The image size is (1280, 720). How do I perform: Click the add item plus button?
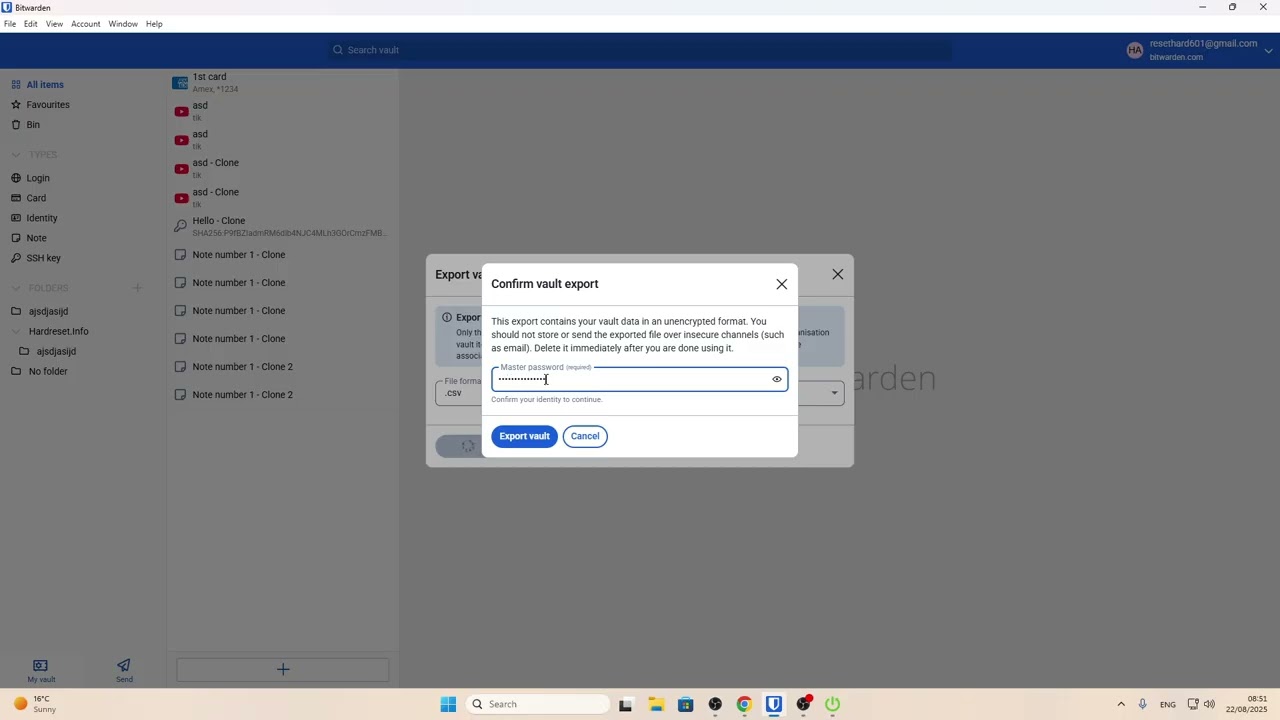pyautogui.click(x=283, y=670)
